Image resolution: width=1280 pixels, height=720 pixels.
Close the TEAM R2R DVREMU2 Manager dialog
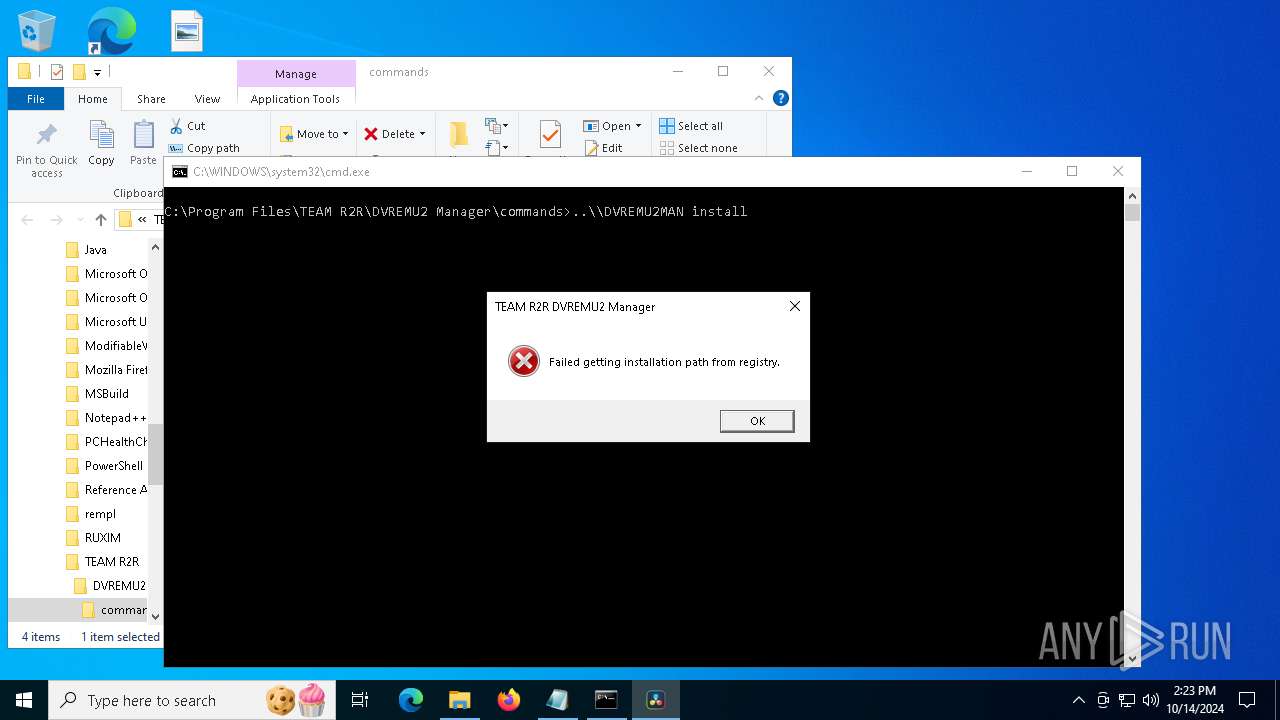pos(795,306)
